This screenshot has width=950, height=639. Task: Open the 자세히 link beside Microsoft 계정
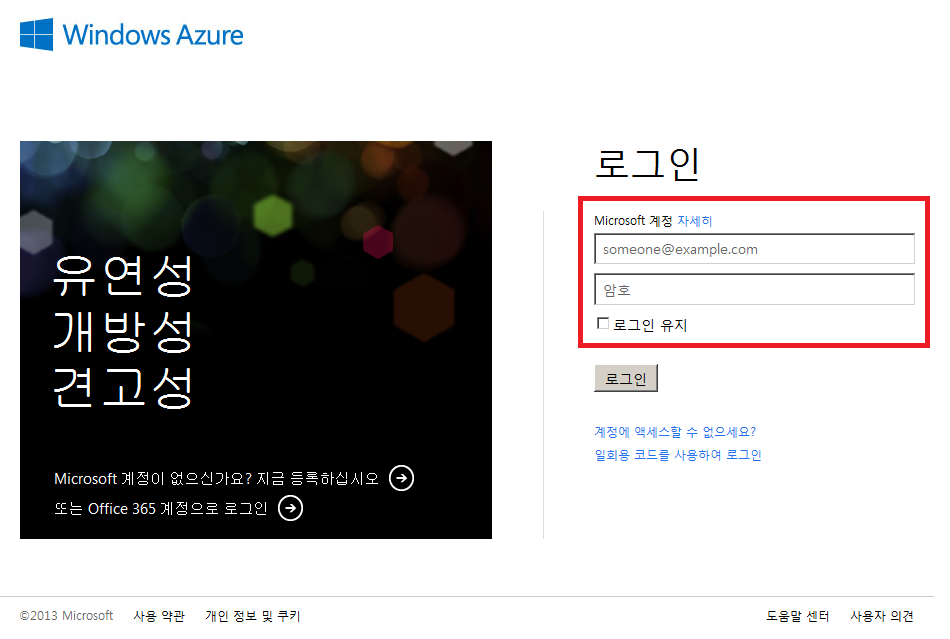coord(695,220)
